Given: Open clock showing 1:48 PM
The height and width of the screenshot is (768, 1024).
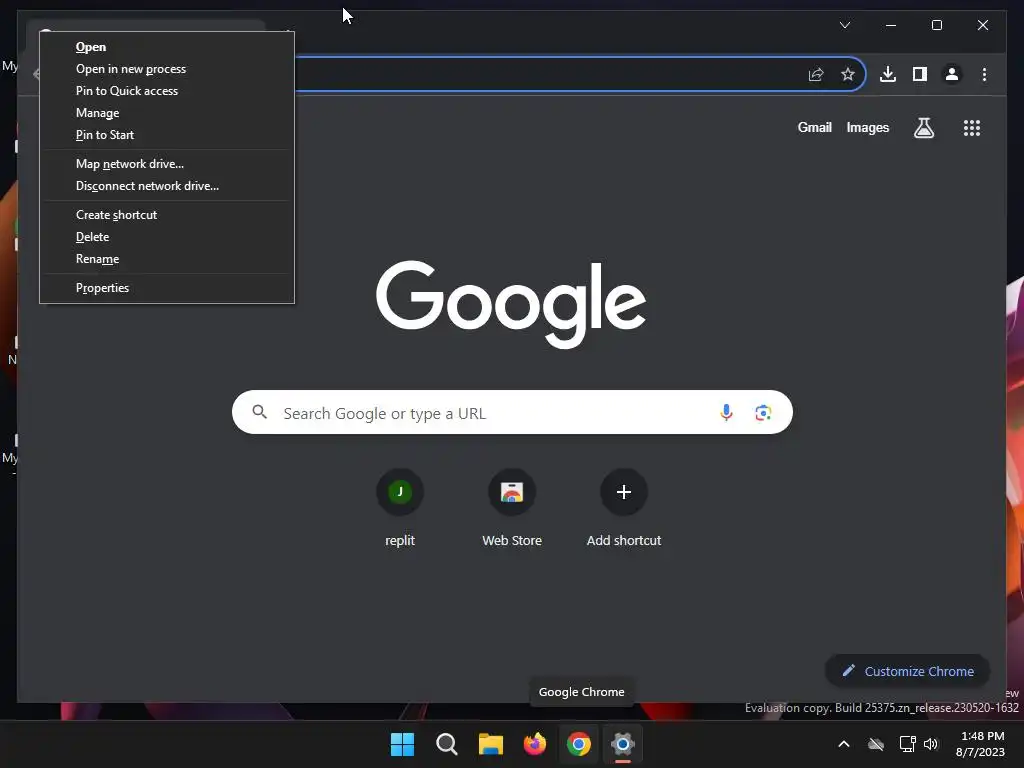Looking at the screenshot, I should tap(980, 744).
